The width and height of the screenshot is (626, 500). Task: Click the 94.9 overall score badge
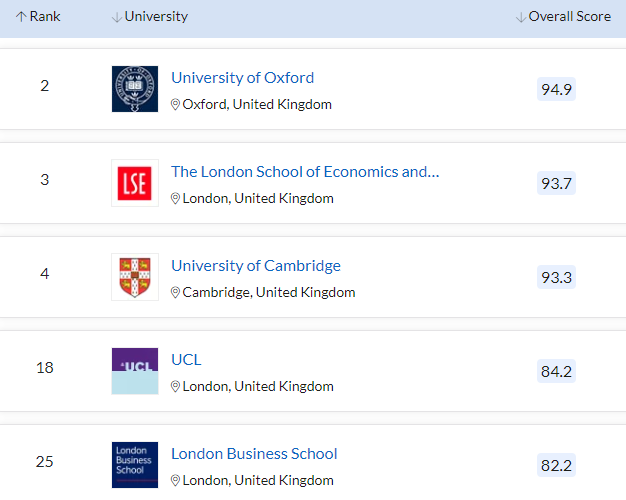pyautogui.click(x=556, y=89)
